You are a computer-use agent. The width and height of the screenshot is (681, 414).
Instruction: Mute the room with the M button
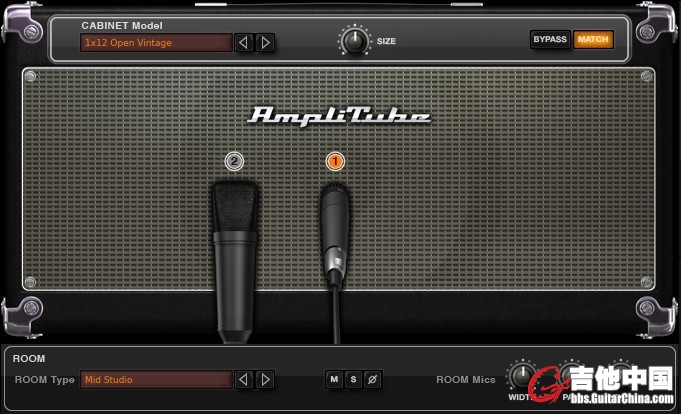pyautogui.click(x=334, y=379)
